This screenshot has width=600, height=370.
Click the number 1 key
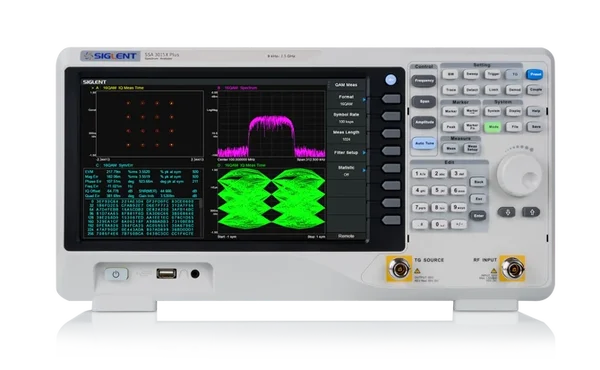(420, 174)
